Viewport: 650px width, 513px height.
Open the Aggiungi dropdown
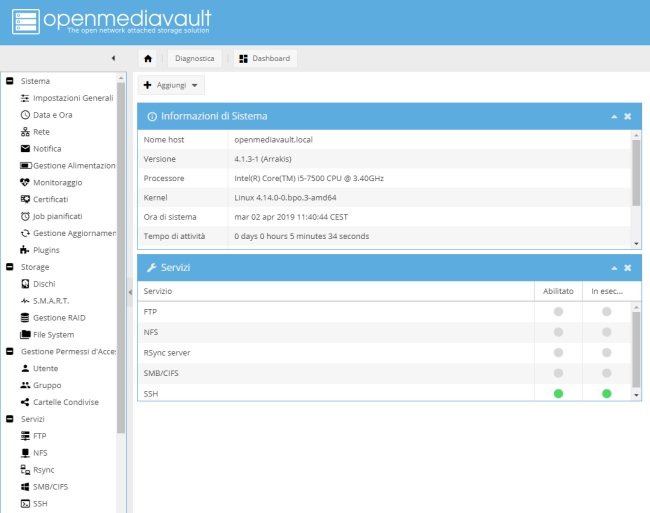click(171, 85)
